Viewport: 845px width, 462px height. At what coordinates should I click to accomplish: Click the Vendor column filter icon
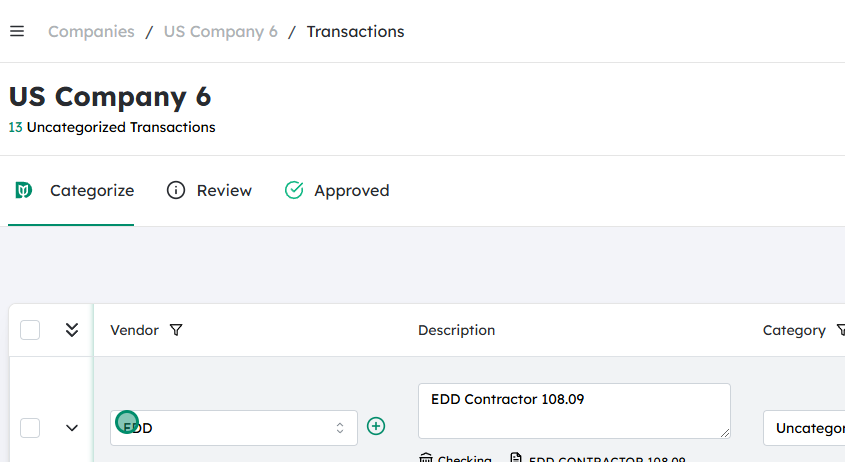coord(176,330)
